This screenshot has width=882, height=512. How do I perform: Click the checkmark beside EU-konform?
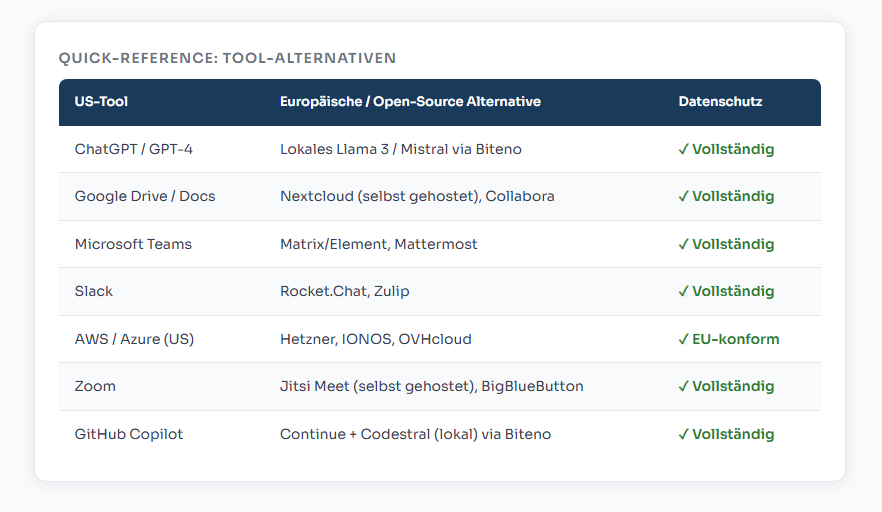pyautogui.click(x=683, y=339)
